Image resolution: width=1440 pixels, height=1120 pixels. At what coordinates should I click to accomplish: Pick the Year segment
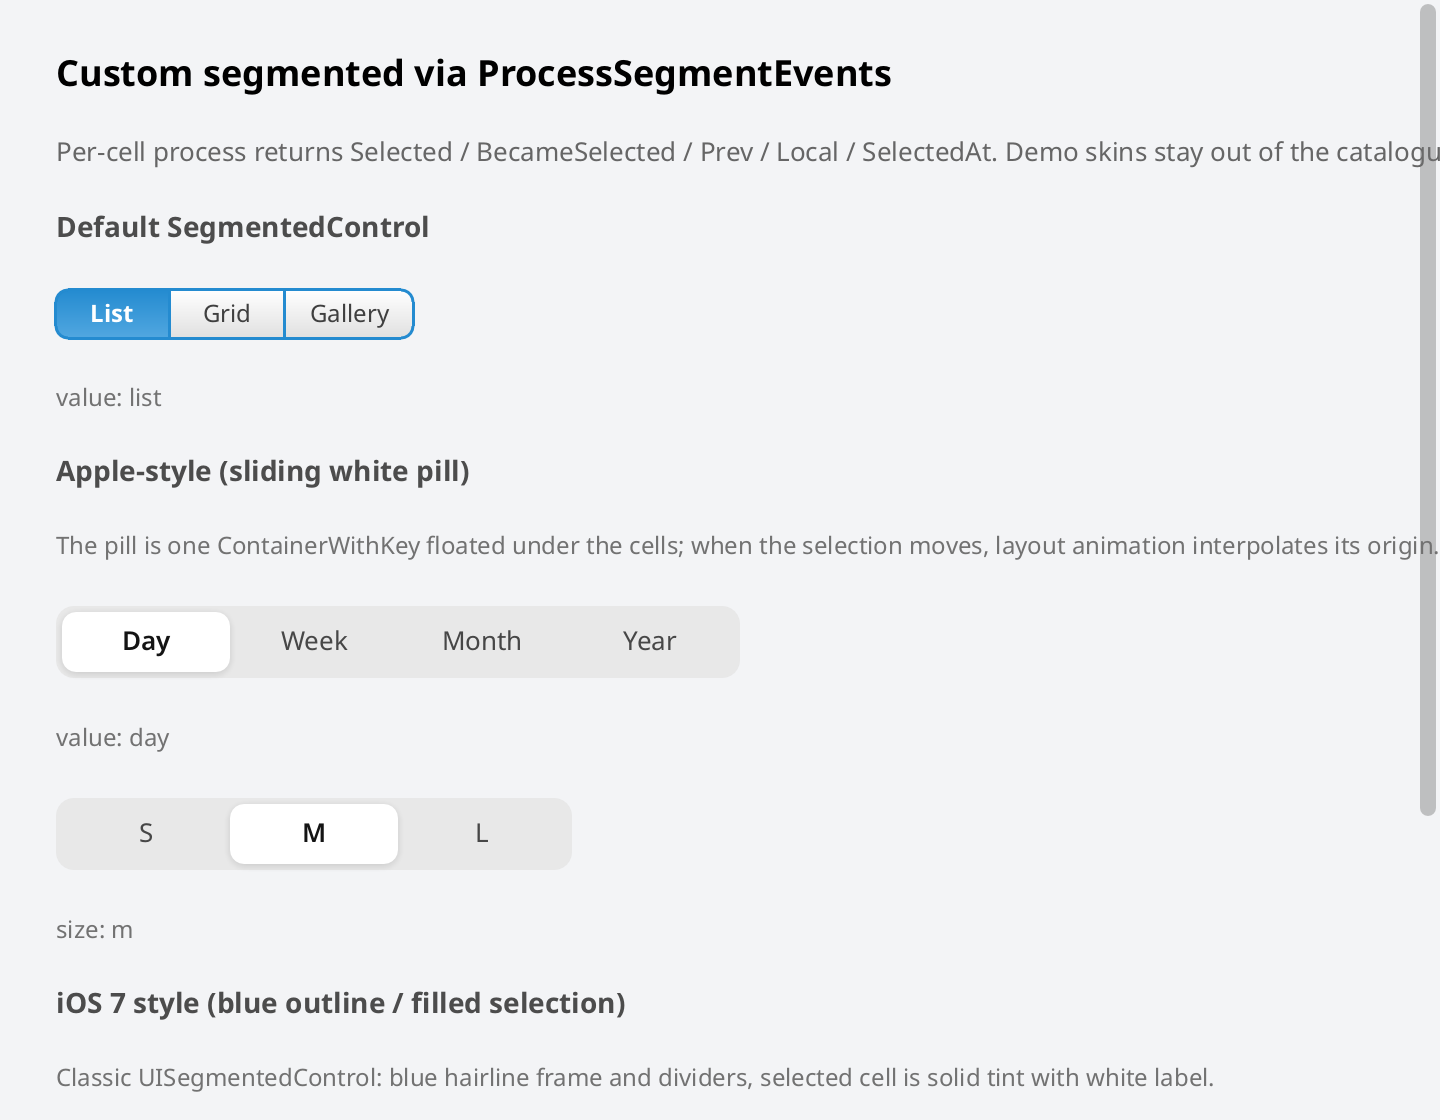pos(650,641)
